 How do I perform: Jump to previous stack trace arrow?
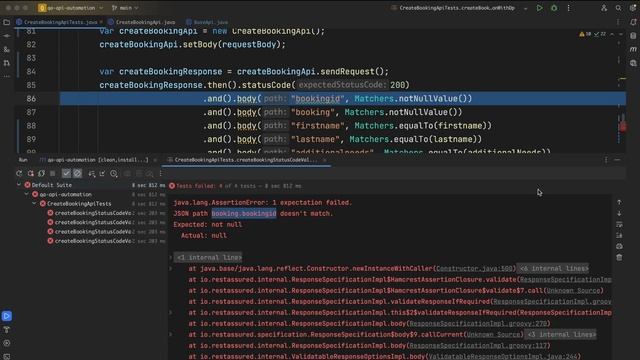[x=619, y=202]
